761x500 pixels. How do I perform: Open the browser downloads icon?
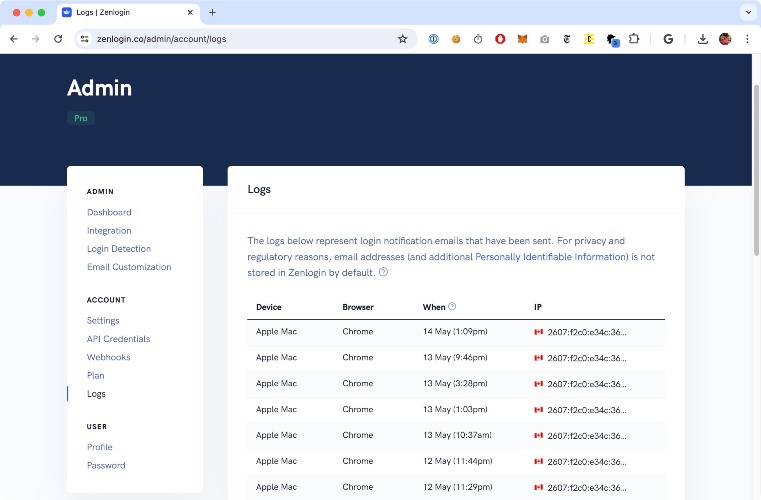pyautogui.click(x=703, y=39)
